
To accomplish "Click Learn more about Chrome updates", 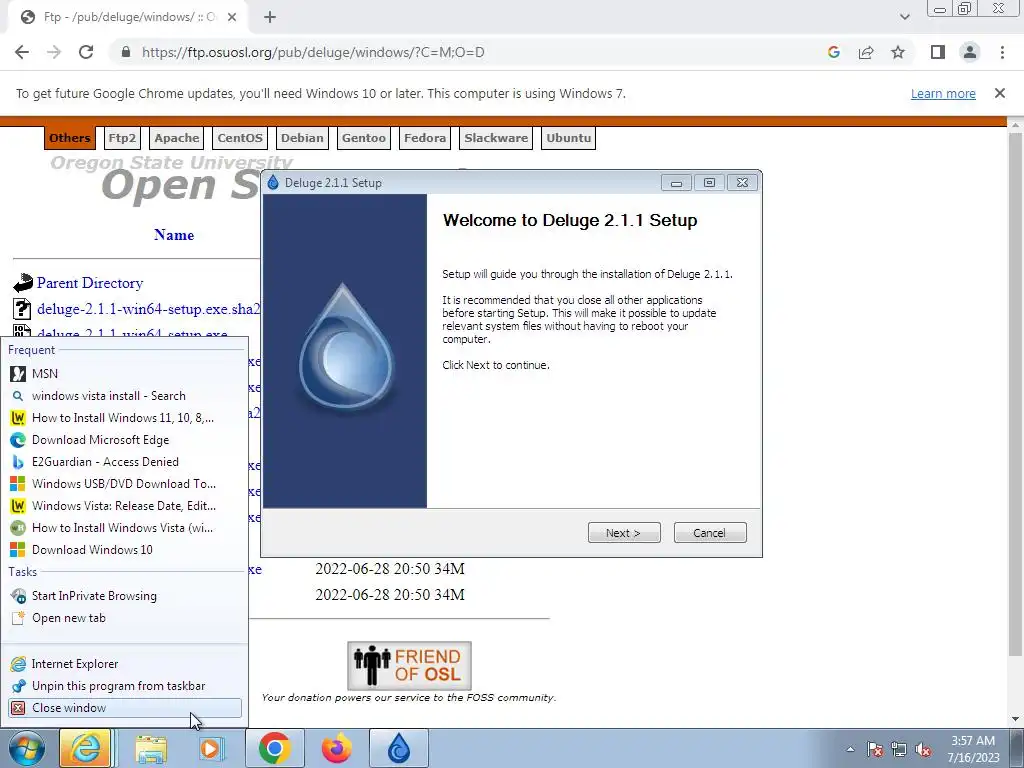I will [x=943, y=93].
